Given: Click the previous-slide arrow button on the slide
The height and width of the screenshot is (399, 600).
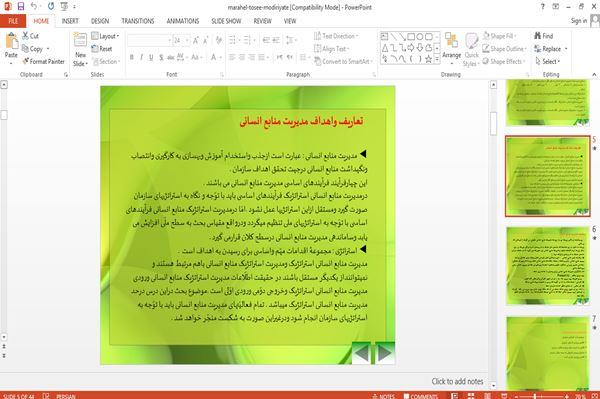Looking at the screenshot, I should (x=361, y=353).
